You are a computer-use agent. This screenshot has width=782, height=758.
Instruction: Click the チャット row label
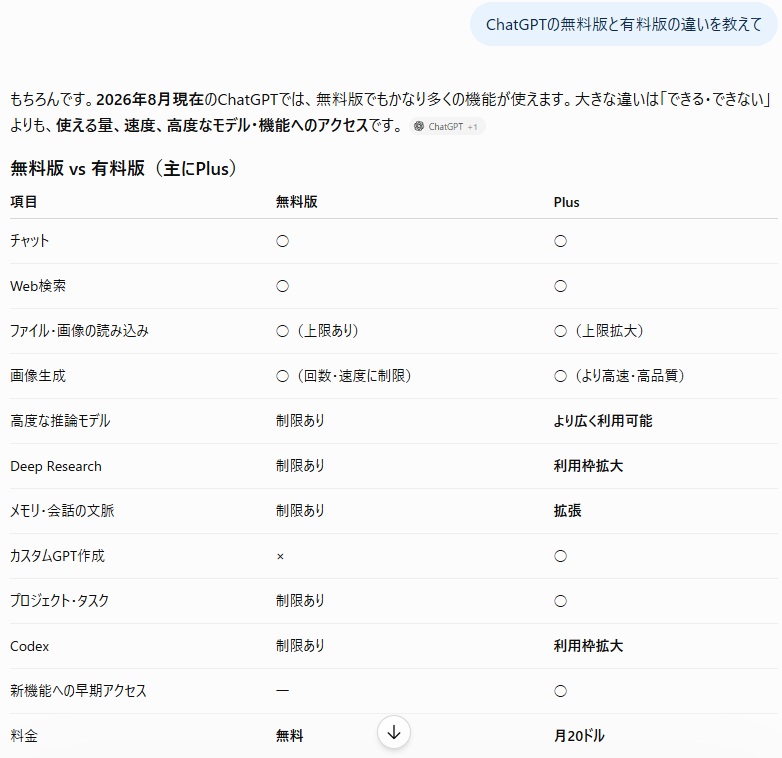pyautogui.click(x=29, y=241)
